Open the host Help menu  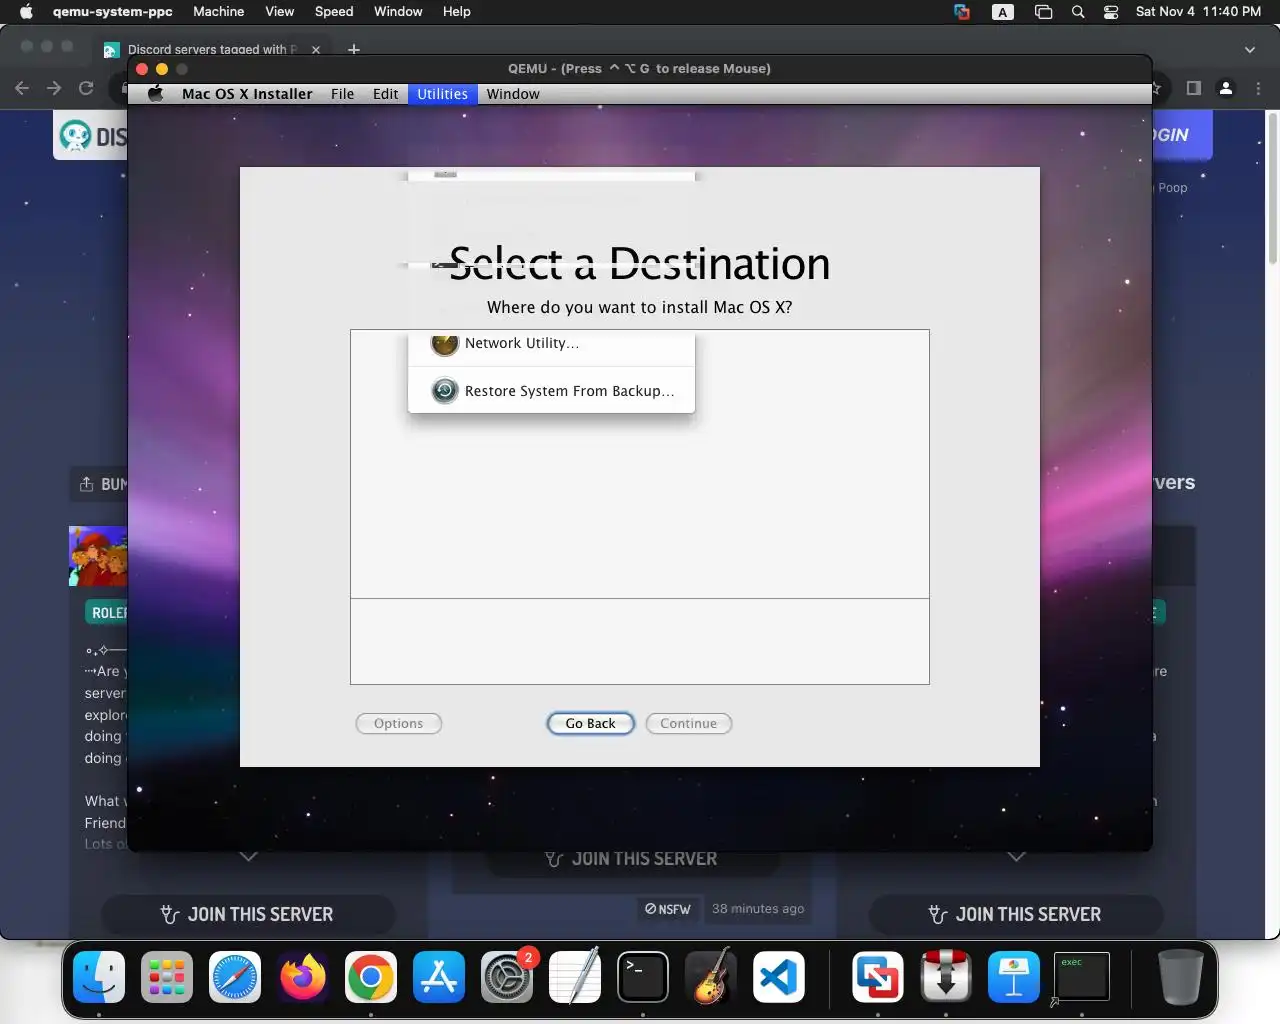coord(456,12)
